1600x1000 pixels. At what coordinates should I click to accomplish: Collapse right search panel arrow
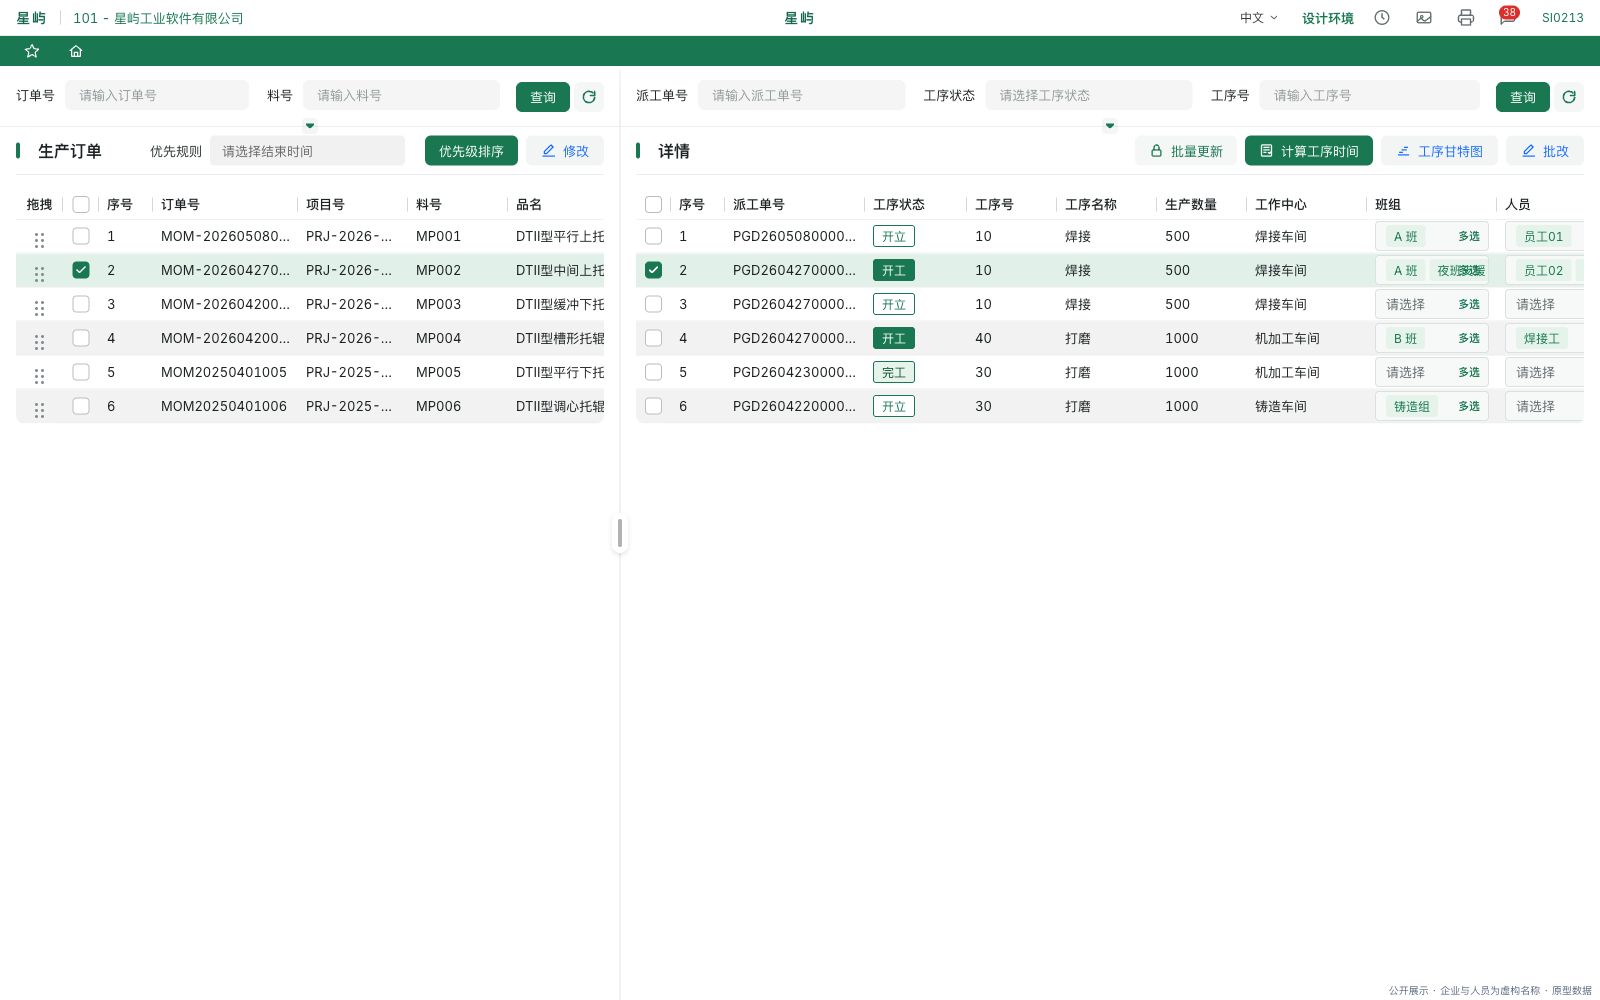(1110, 125)
